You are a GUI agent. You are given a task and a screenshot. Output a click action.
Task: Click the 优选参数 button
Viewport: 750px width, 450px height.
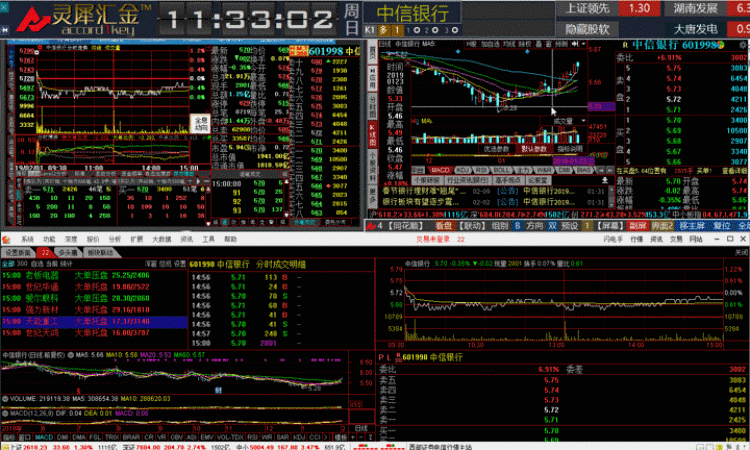coord(496,149)
